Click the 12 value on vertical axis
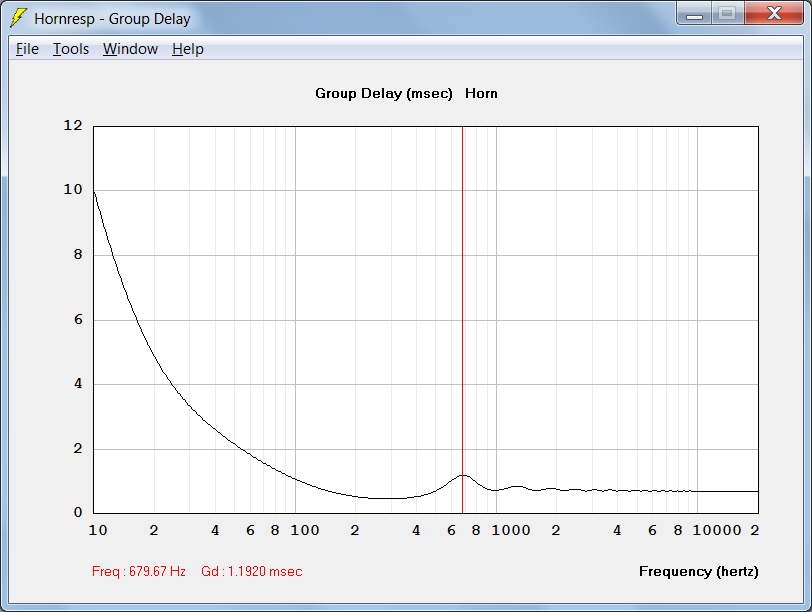 point(73,125)
